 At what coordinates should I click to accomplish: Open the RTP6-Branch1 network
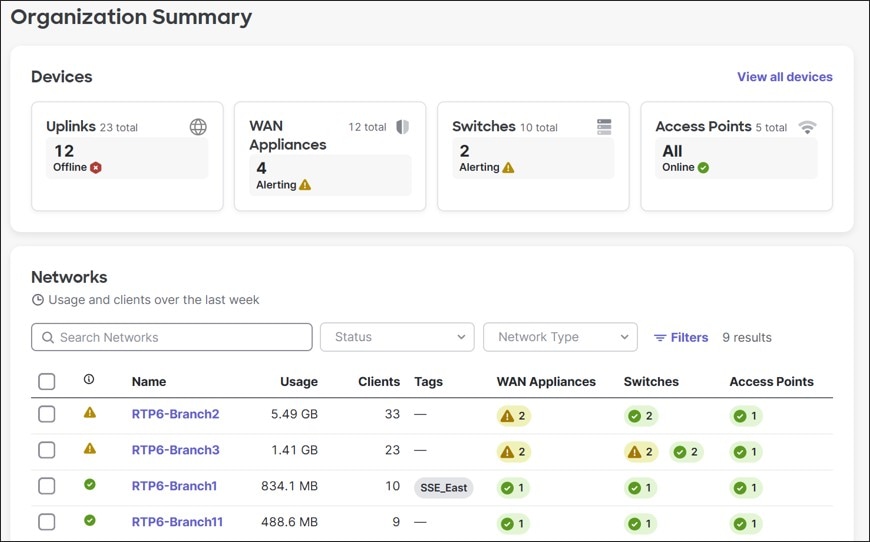tap(174, 486)
